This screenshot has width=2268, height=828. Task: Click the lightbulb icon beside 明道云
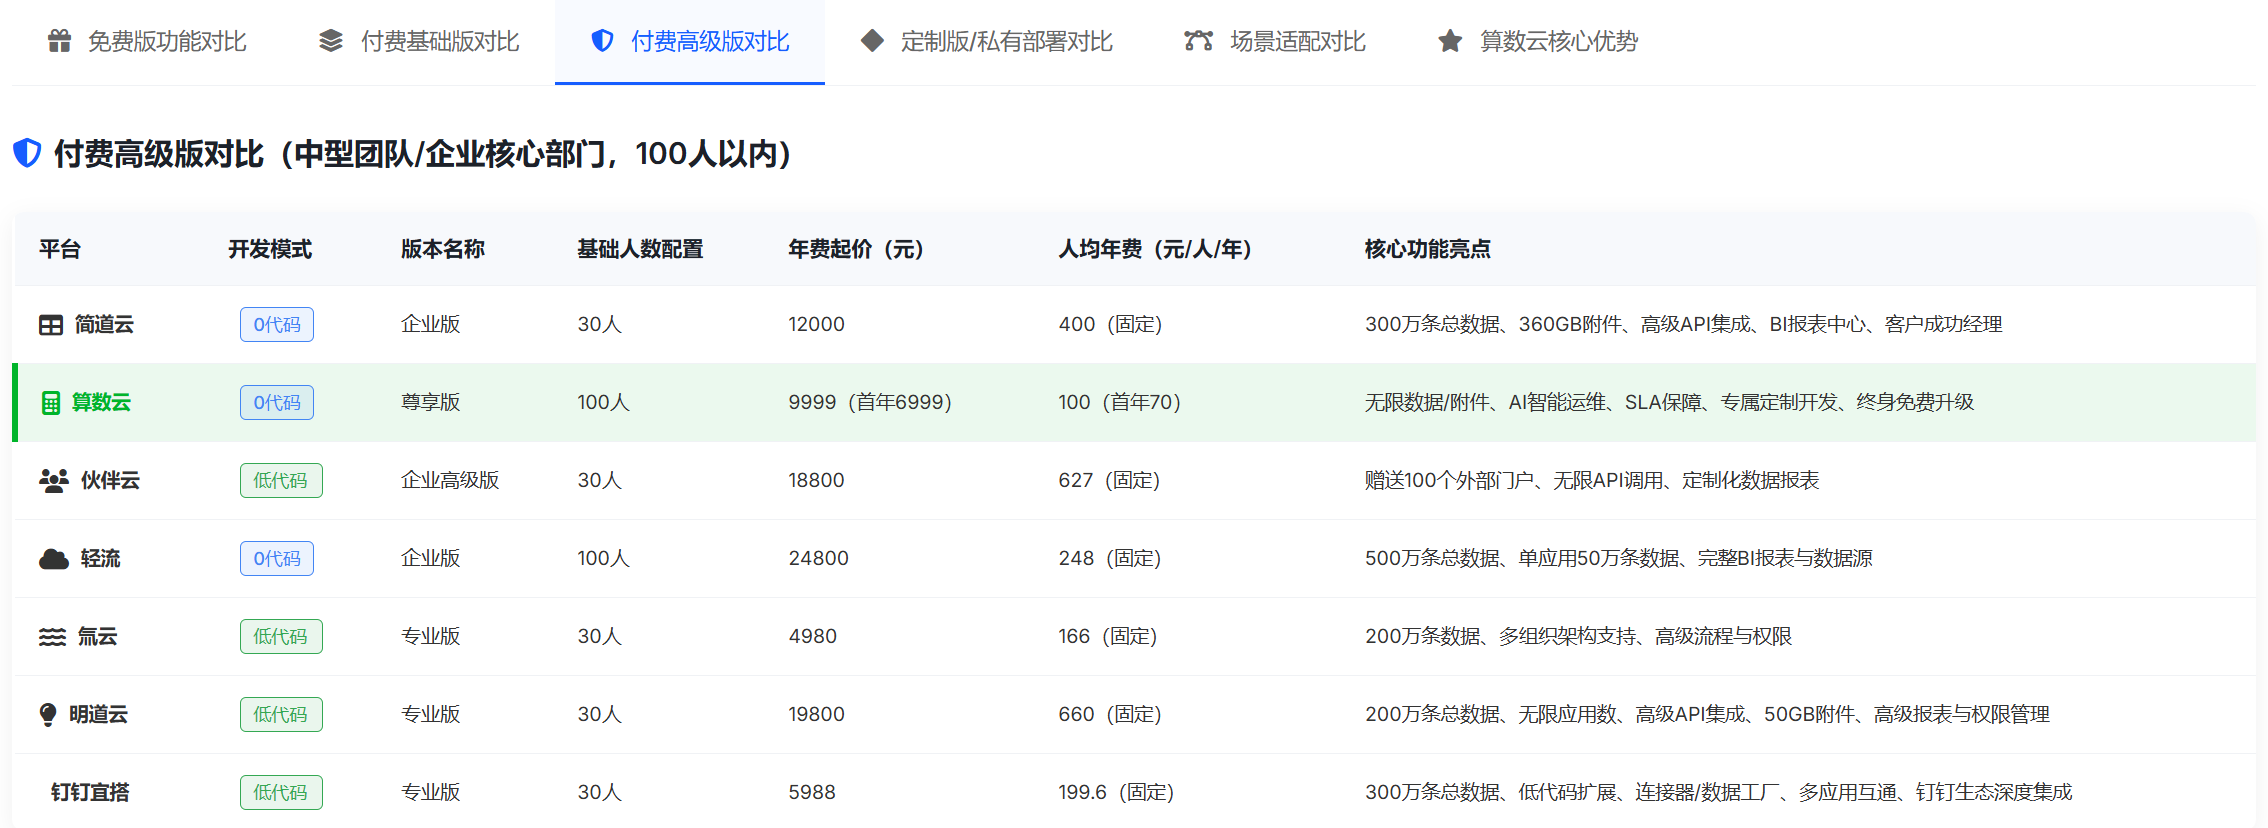[x=48, y=715]
